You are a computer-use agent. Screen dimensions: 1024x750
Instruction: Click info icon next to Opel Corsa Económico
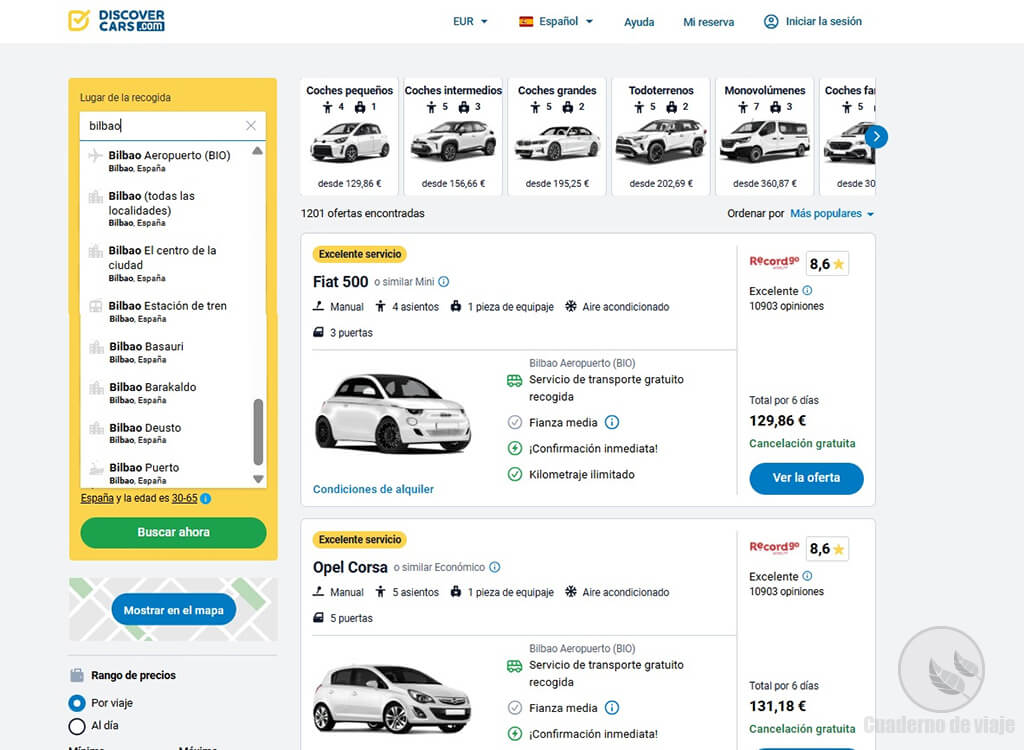[x=495, y=567]
